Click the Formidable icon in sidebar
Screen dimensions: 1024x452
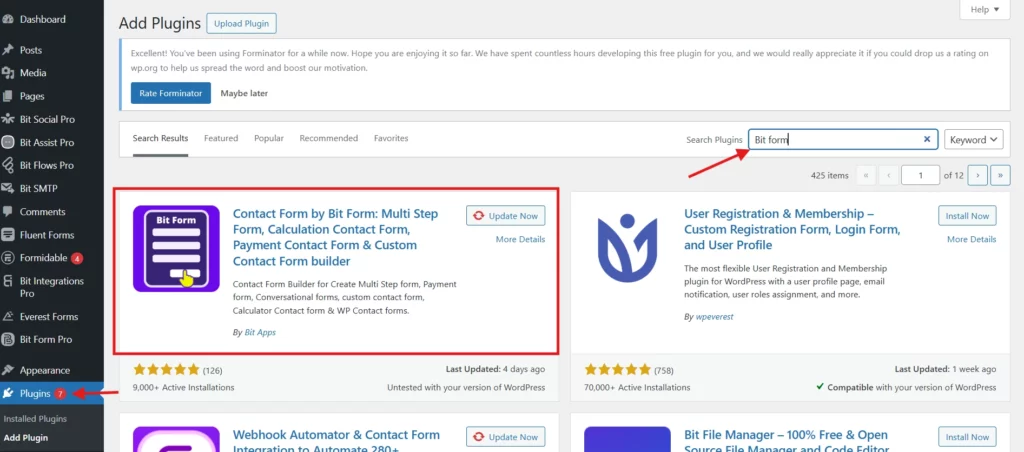(8, 258)
